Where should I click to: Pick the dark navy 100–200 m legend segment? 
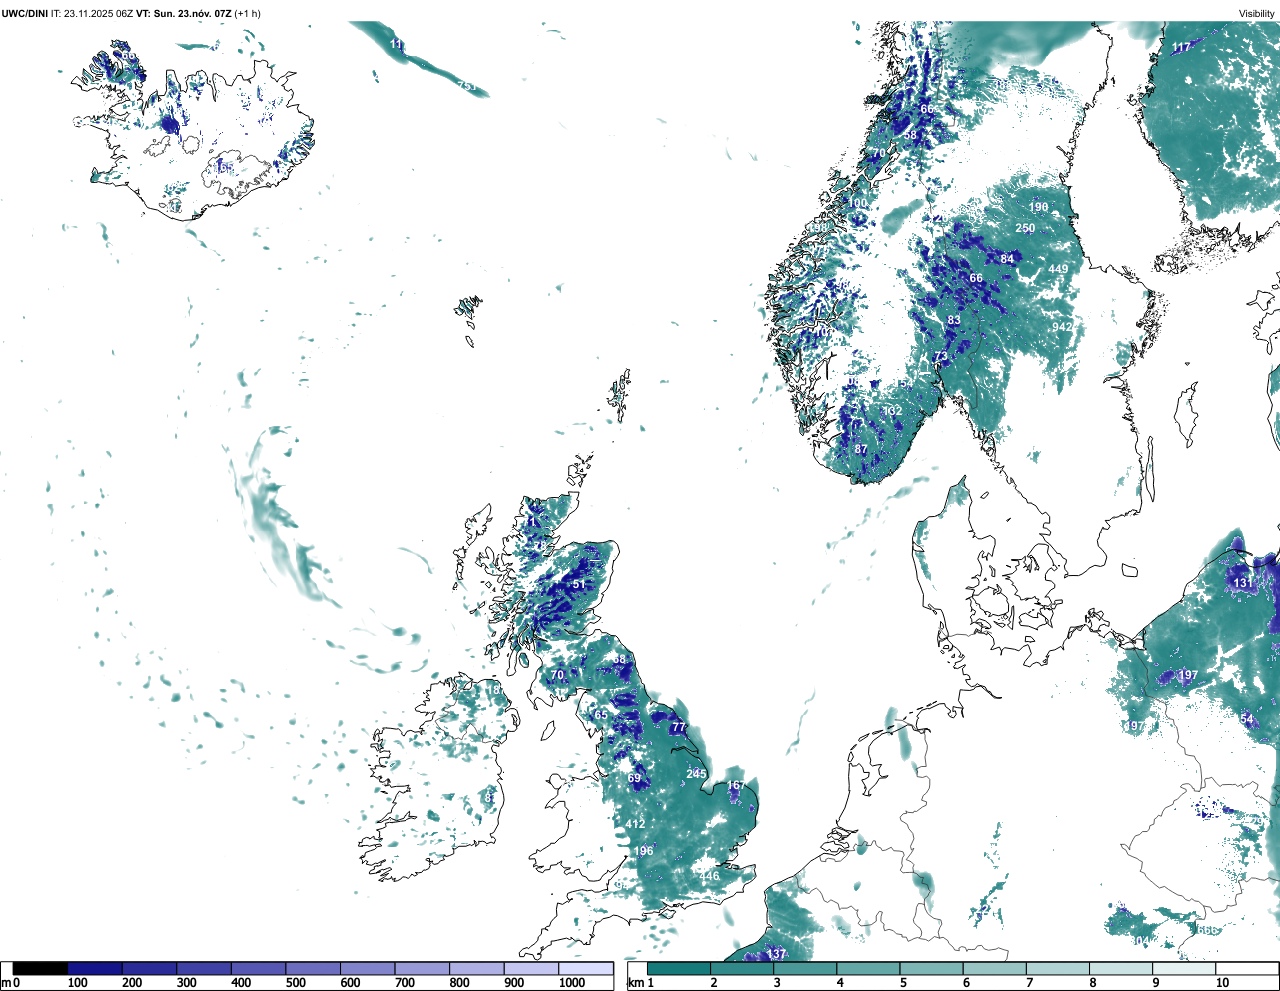click(95, 968)
